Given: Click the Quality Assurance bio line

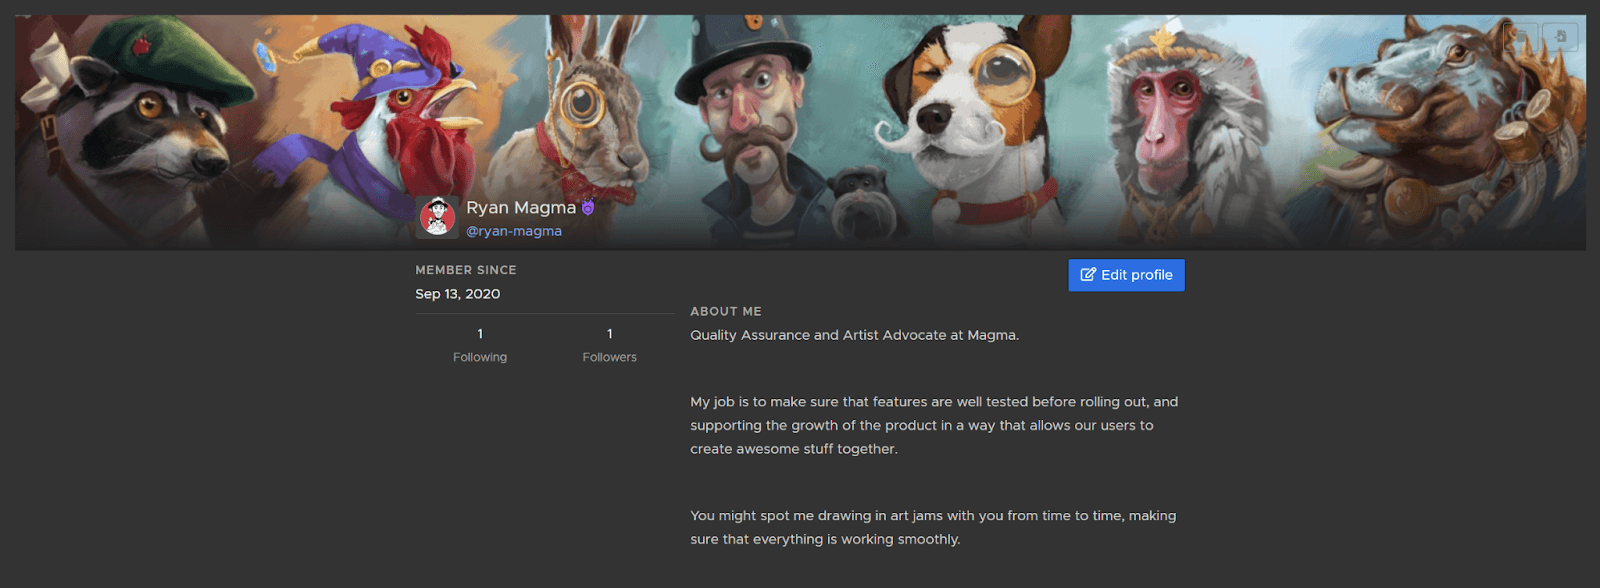Looking at the screenshot, I should tap(854, 335).
